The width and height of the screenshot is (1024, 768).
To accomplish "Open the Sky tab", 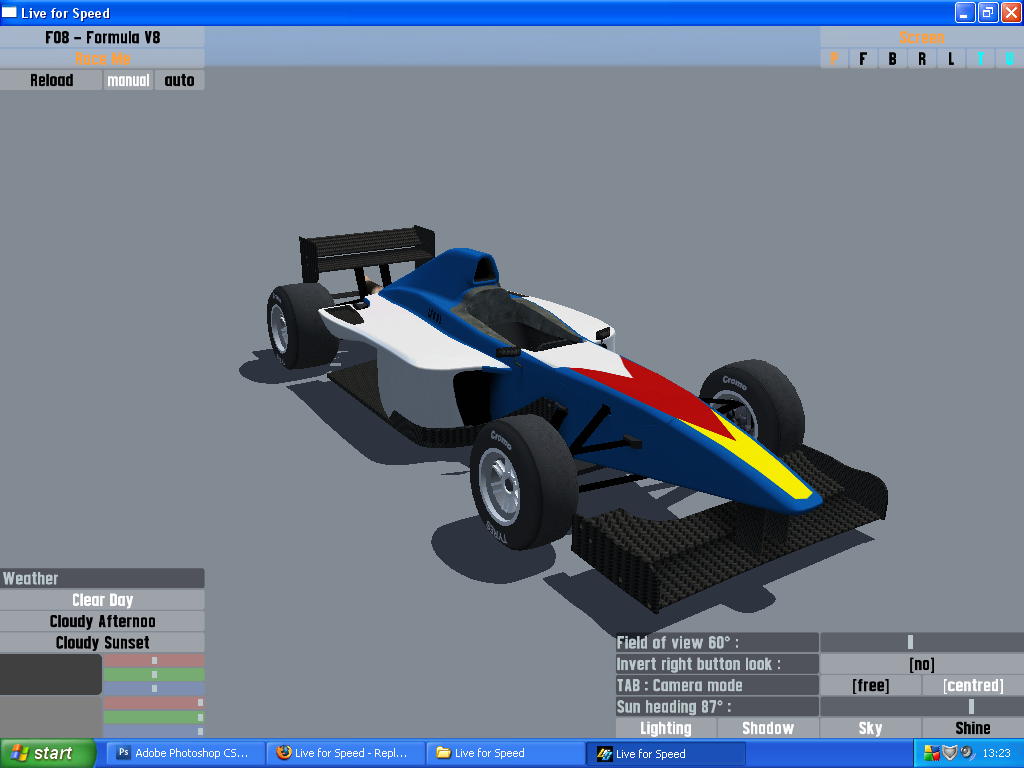I will [x=871, y=728].
